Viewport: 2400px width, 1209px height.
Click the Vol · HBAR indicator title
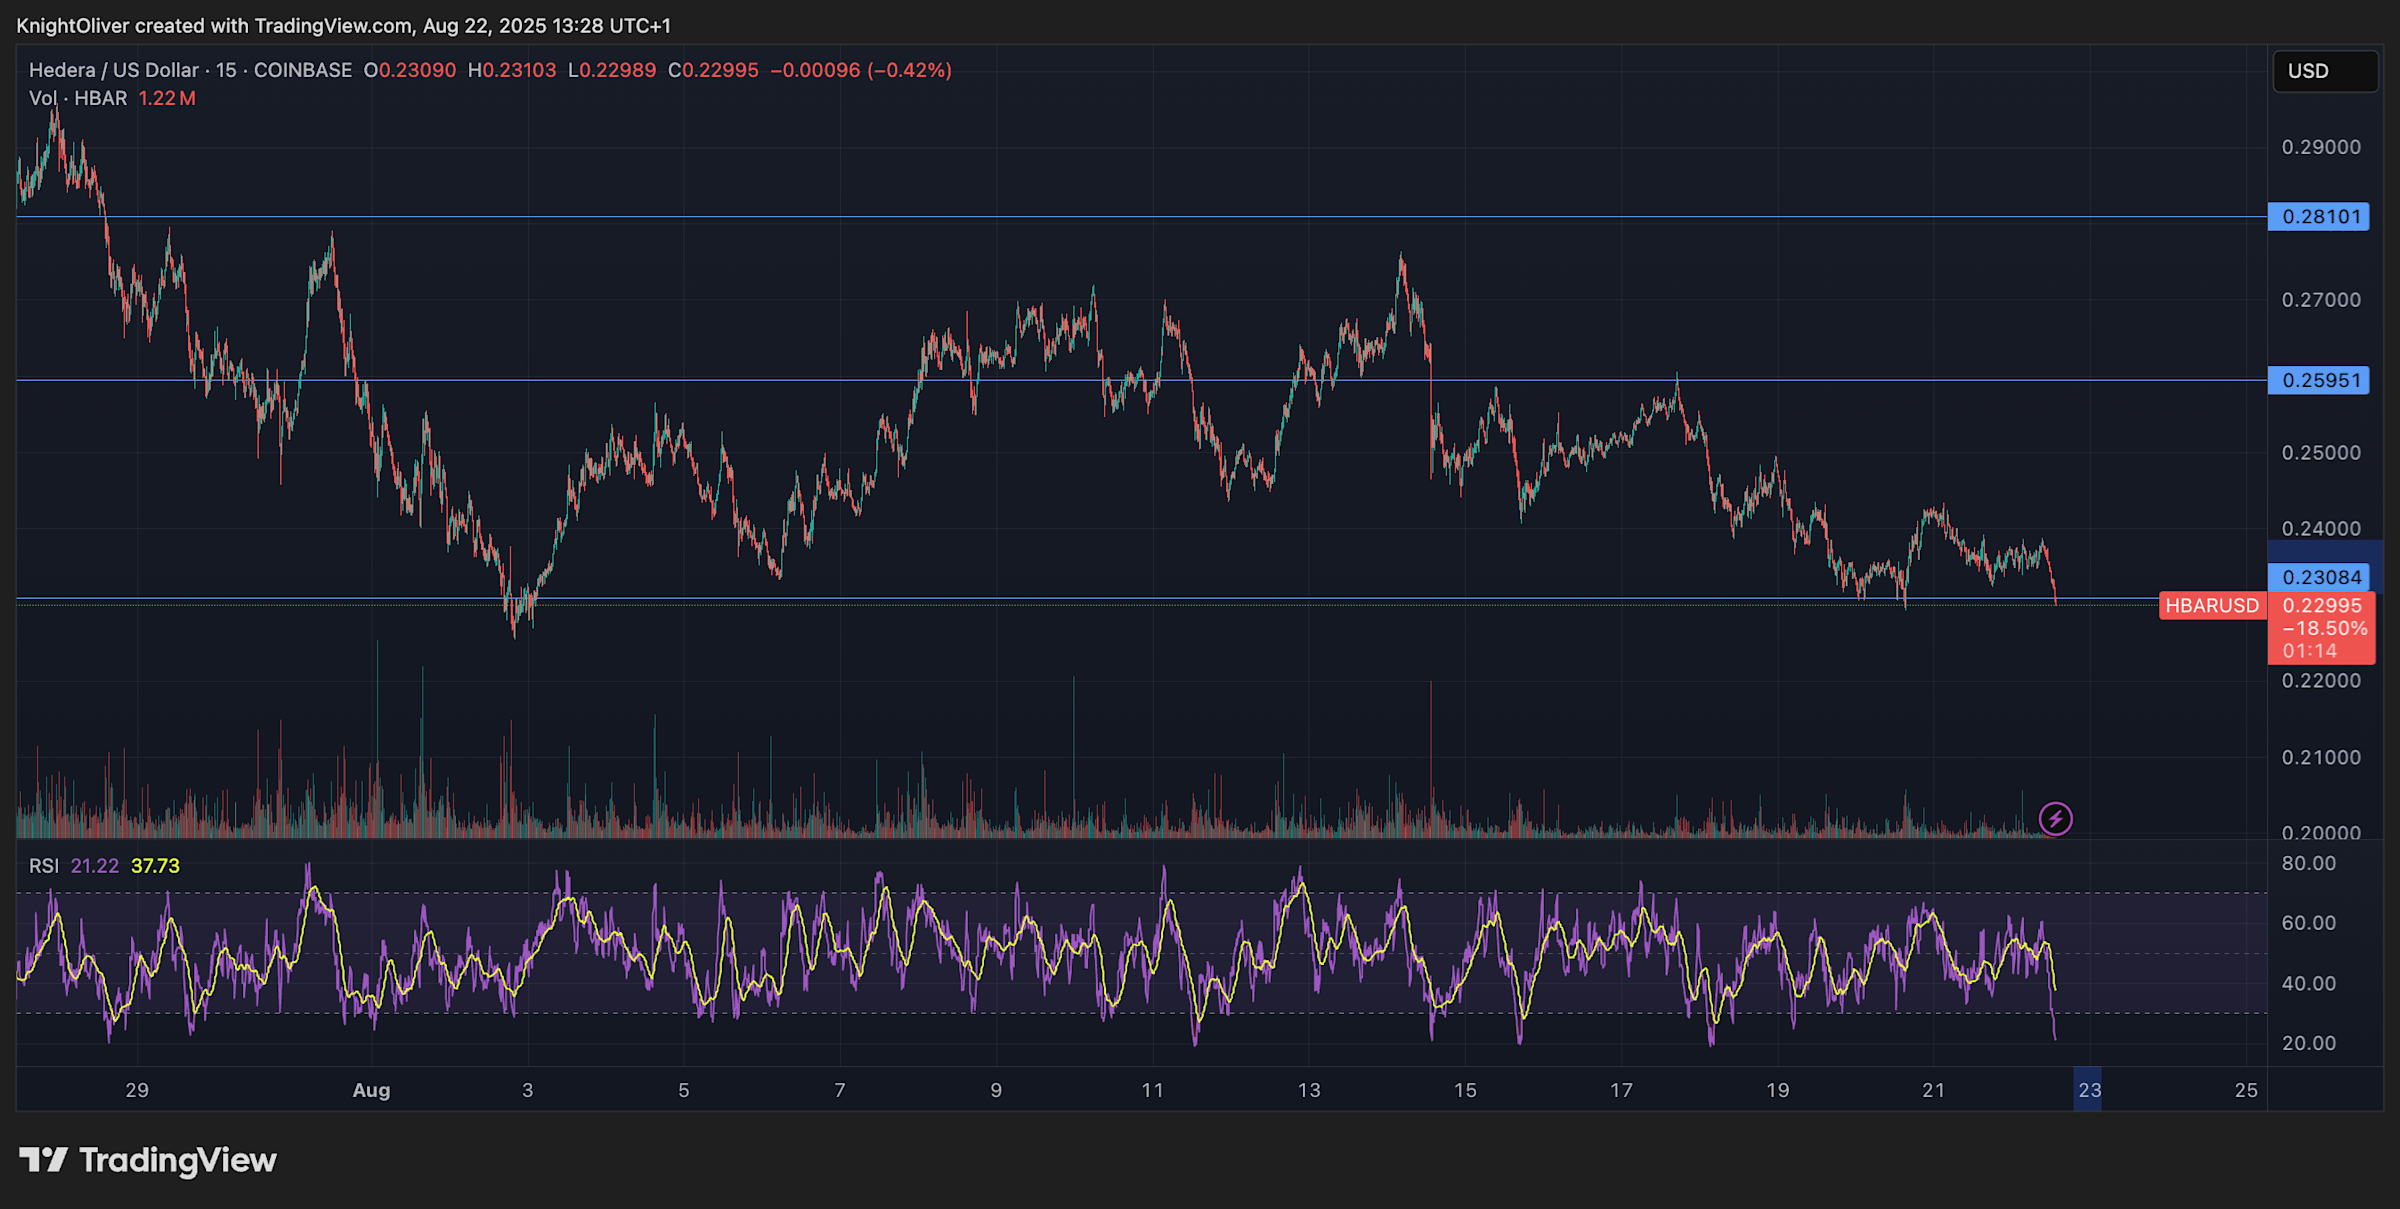coord(78,98)
